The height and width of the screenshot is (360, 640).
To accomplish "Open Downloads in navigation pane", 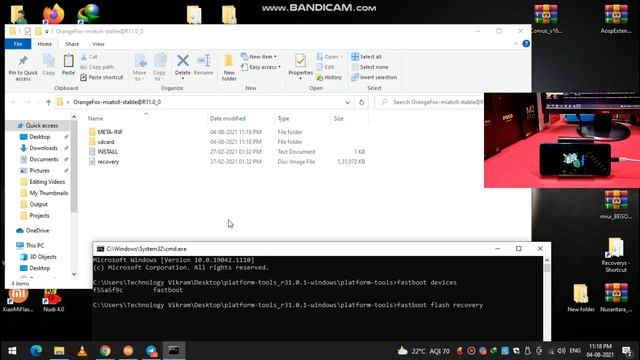I will [43, 148].
